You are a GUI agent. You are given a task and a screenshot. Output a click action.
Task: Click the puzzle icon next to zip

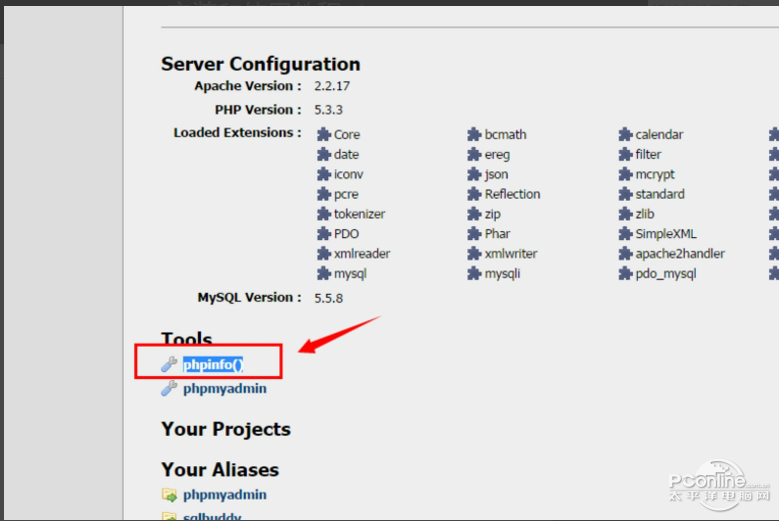pos(474,214)
